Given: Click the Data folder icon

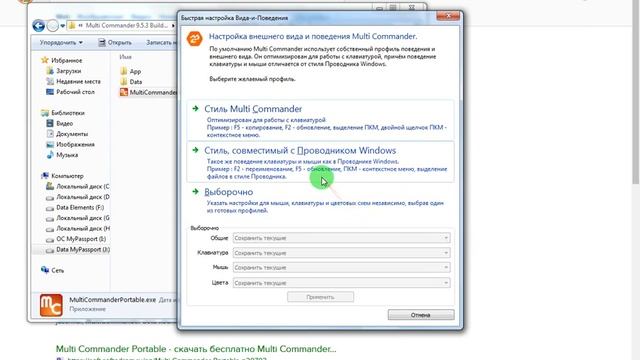Looking at the screenshot, I should coord(124,82).
